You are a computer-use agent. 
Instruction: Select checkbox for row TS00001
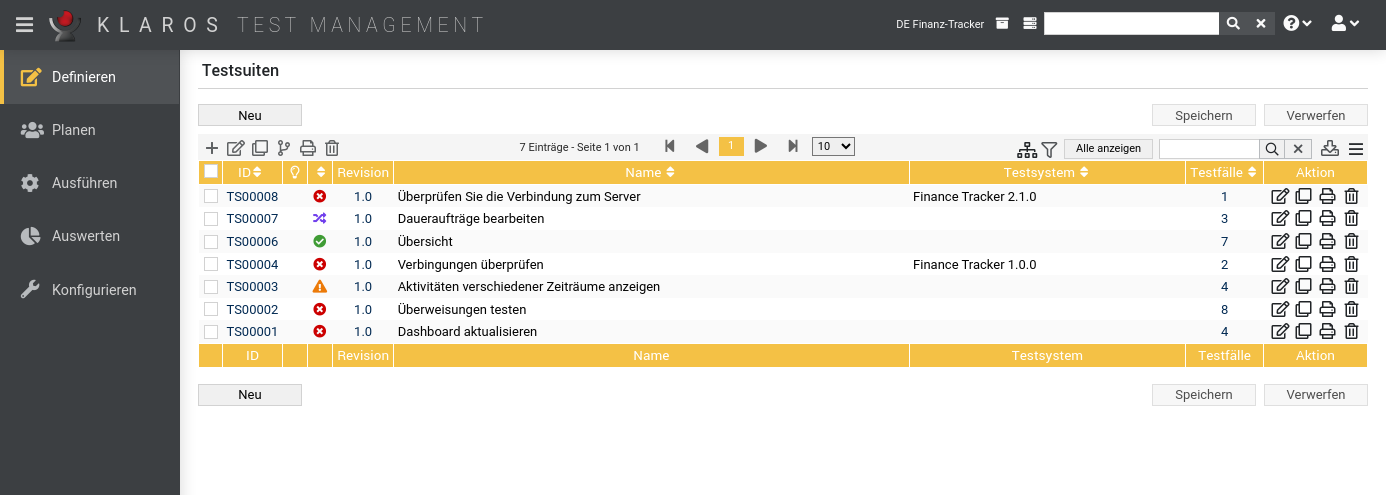pos(211,332)
